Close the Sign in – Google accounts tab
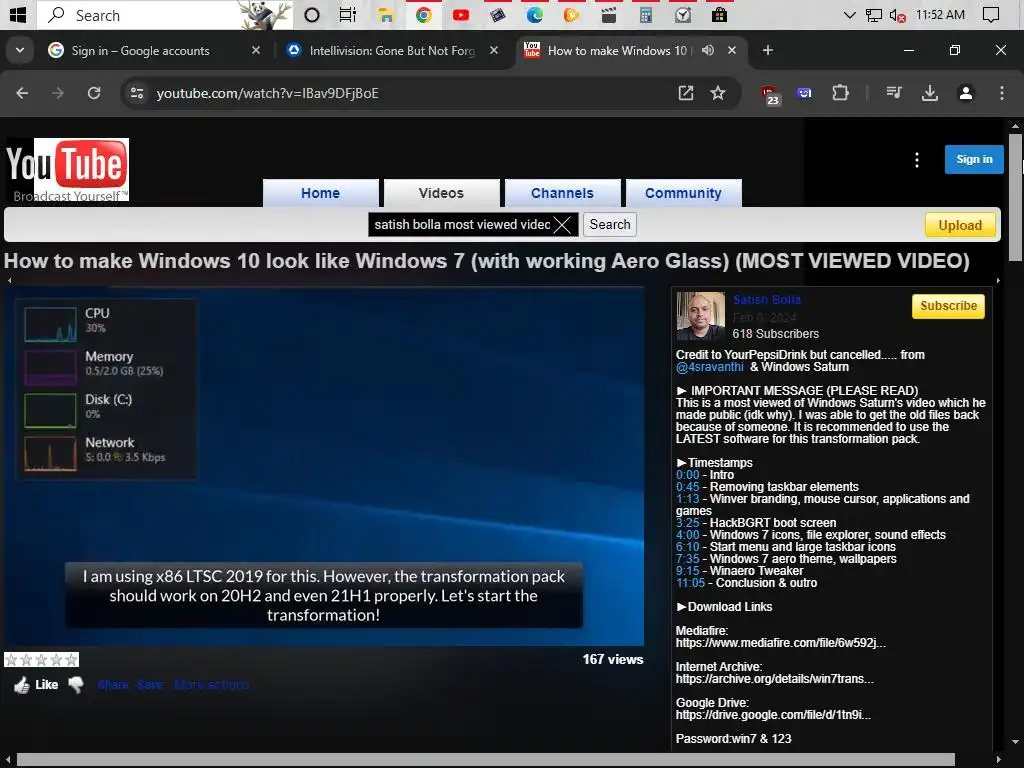 coord(256,50)
